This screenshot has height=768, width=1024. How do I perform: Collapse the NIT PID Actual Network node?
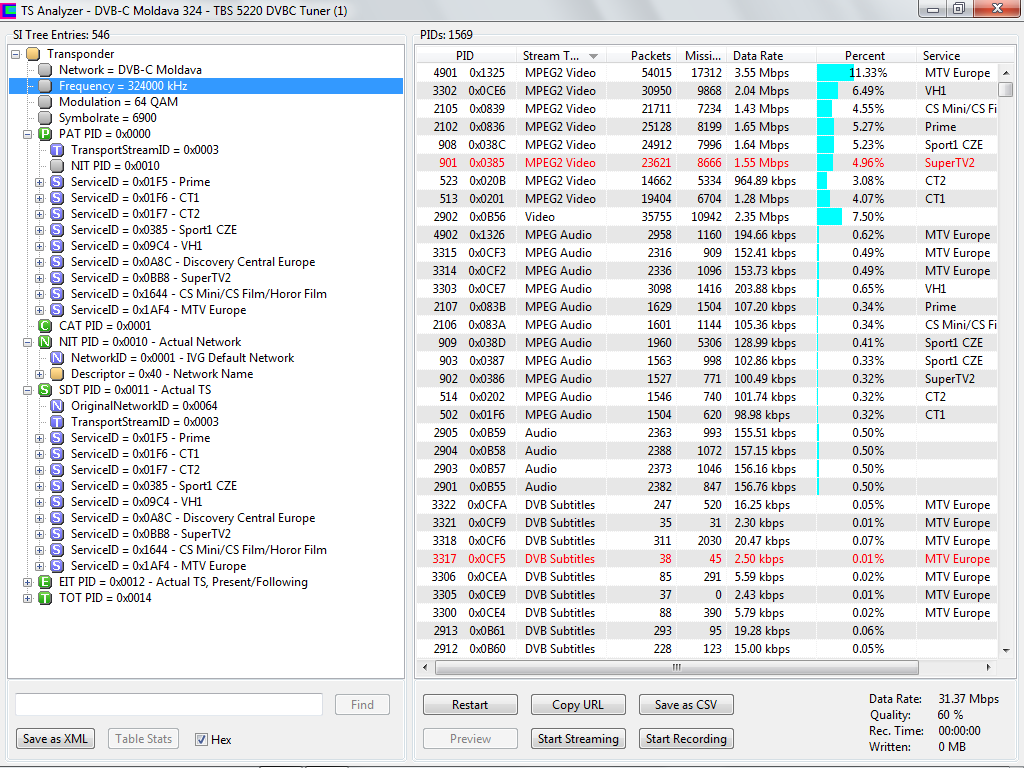click(27, 342)
